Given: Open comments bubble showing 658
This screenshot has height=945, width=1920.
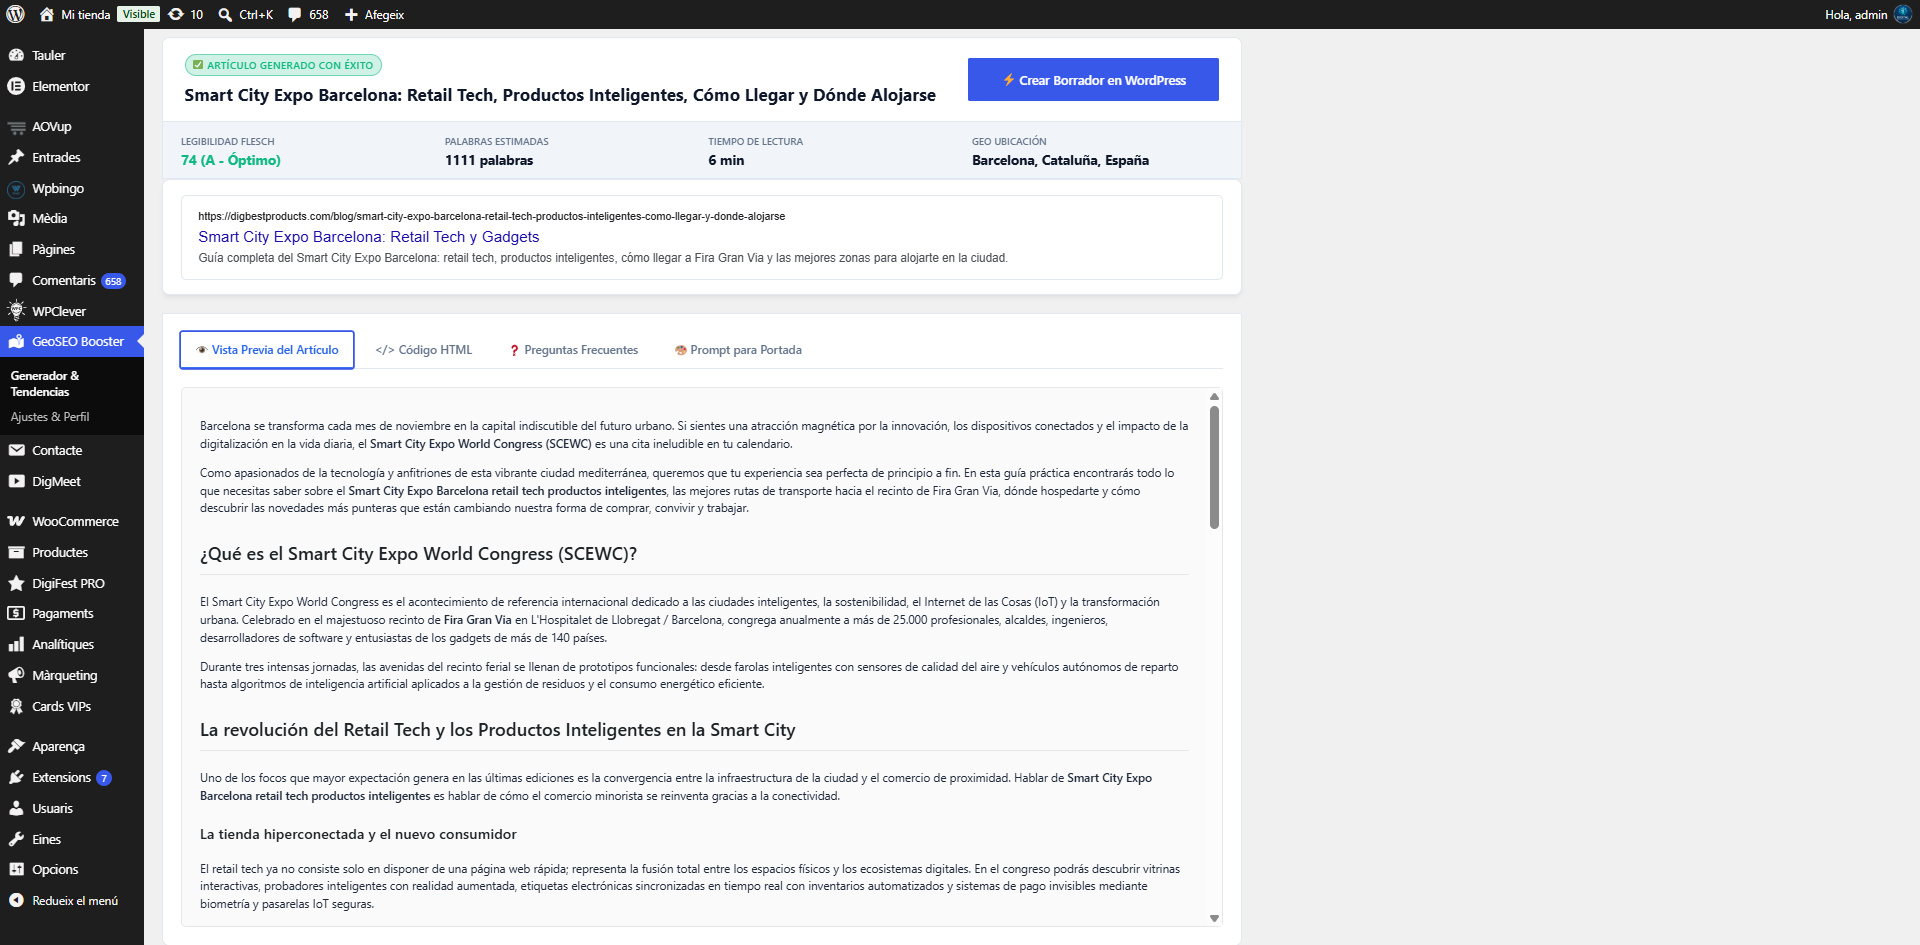Looking at the screenshot, I should 308,14.
